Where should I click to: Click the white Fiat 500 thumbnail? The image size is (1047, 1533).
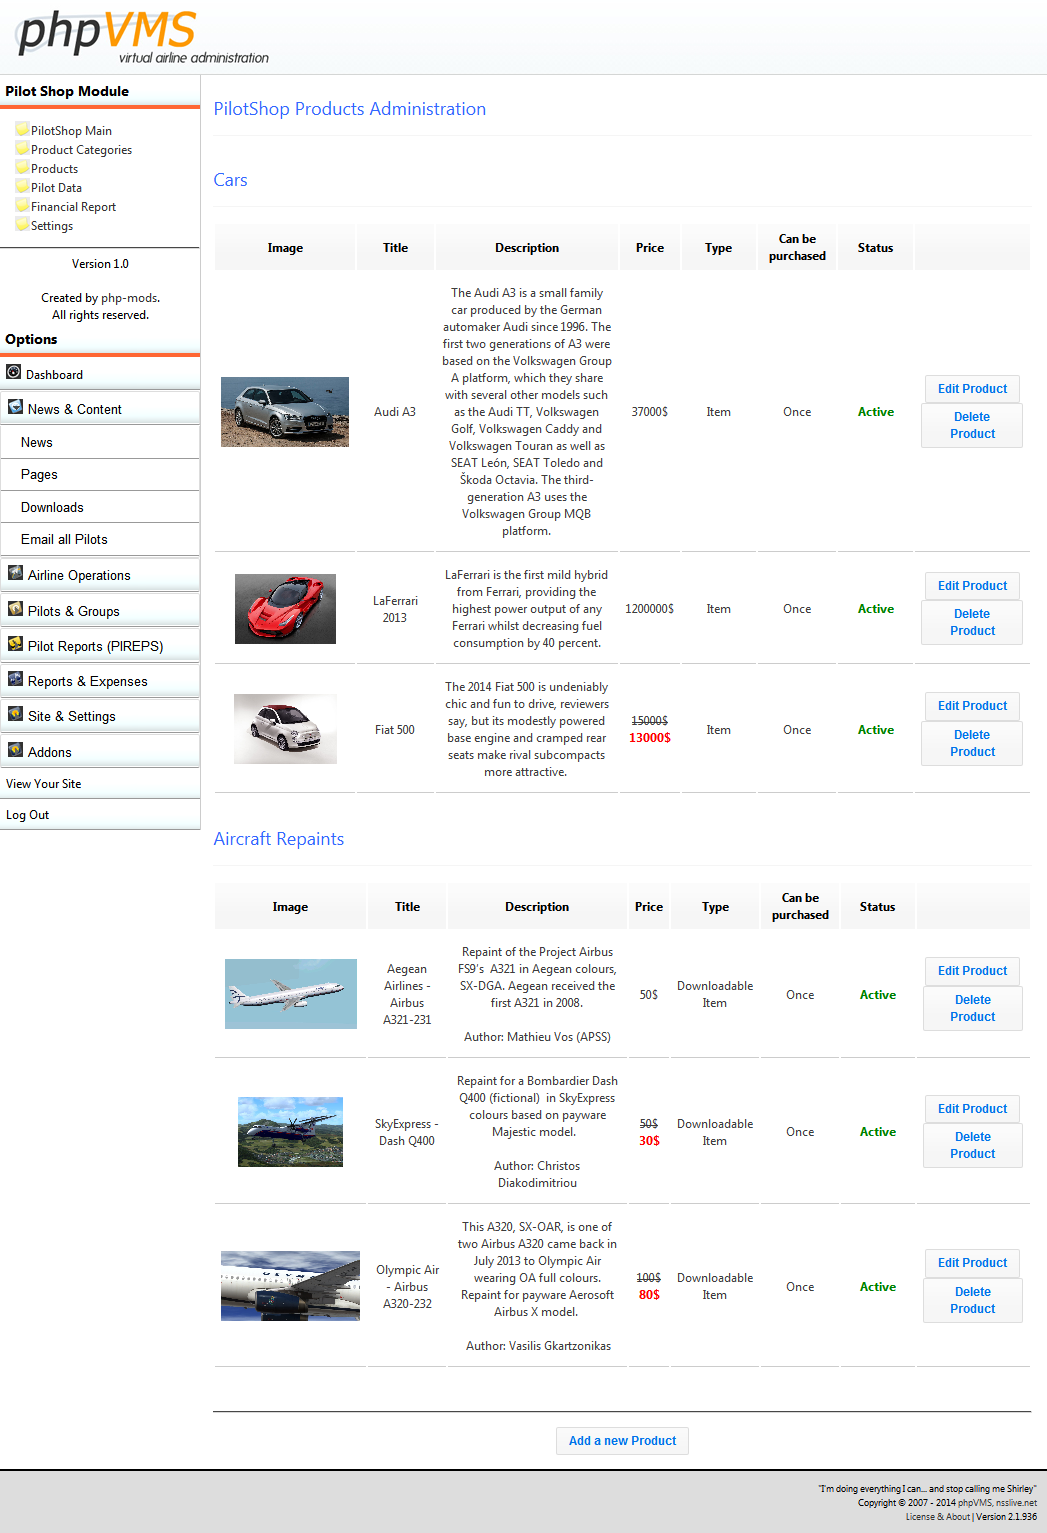tap(285, 729)
